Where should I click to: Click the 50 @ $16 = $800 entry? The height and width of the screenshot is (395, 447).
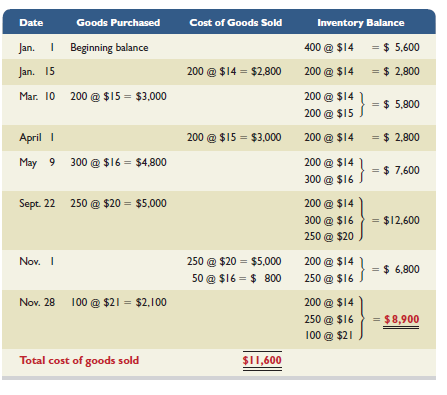point(236,278)
